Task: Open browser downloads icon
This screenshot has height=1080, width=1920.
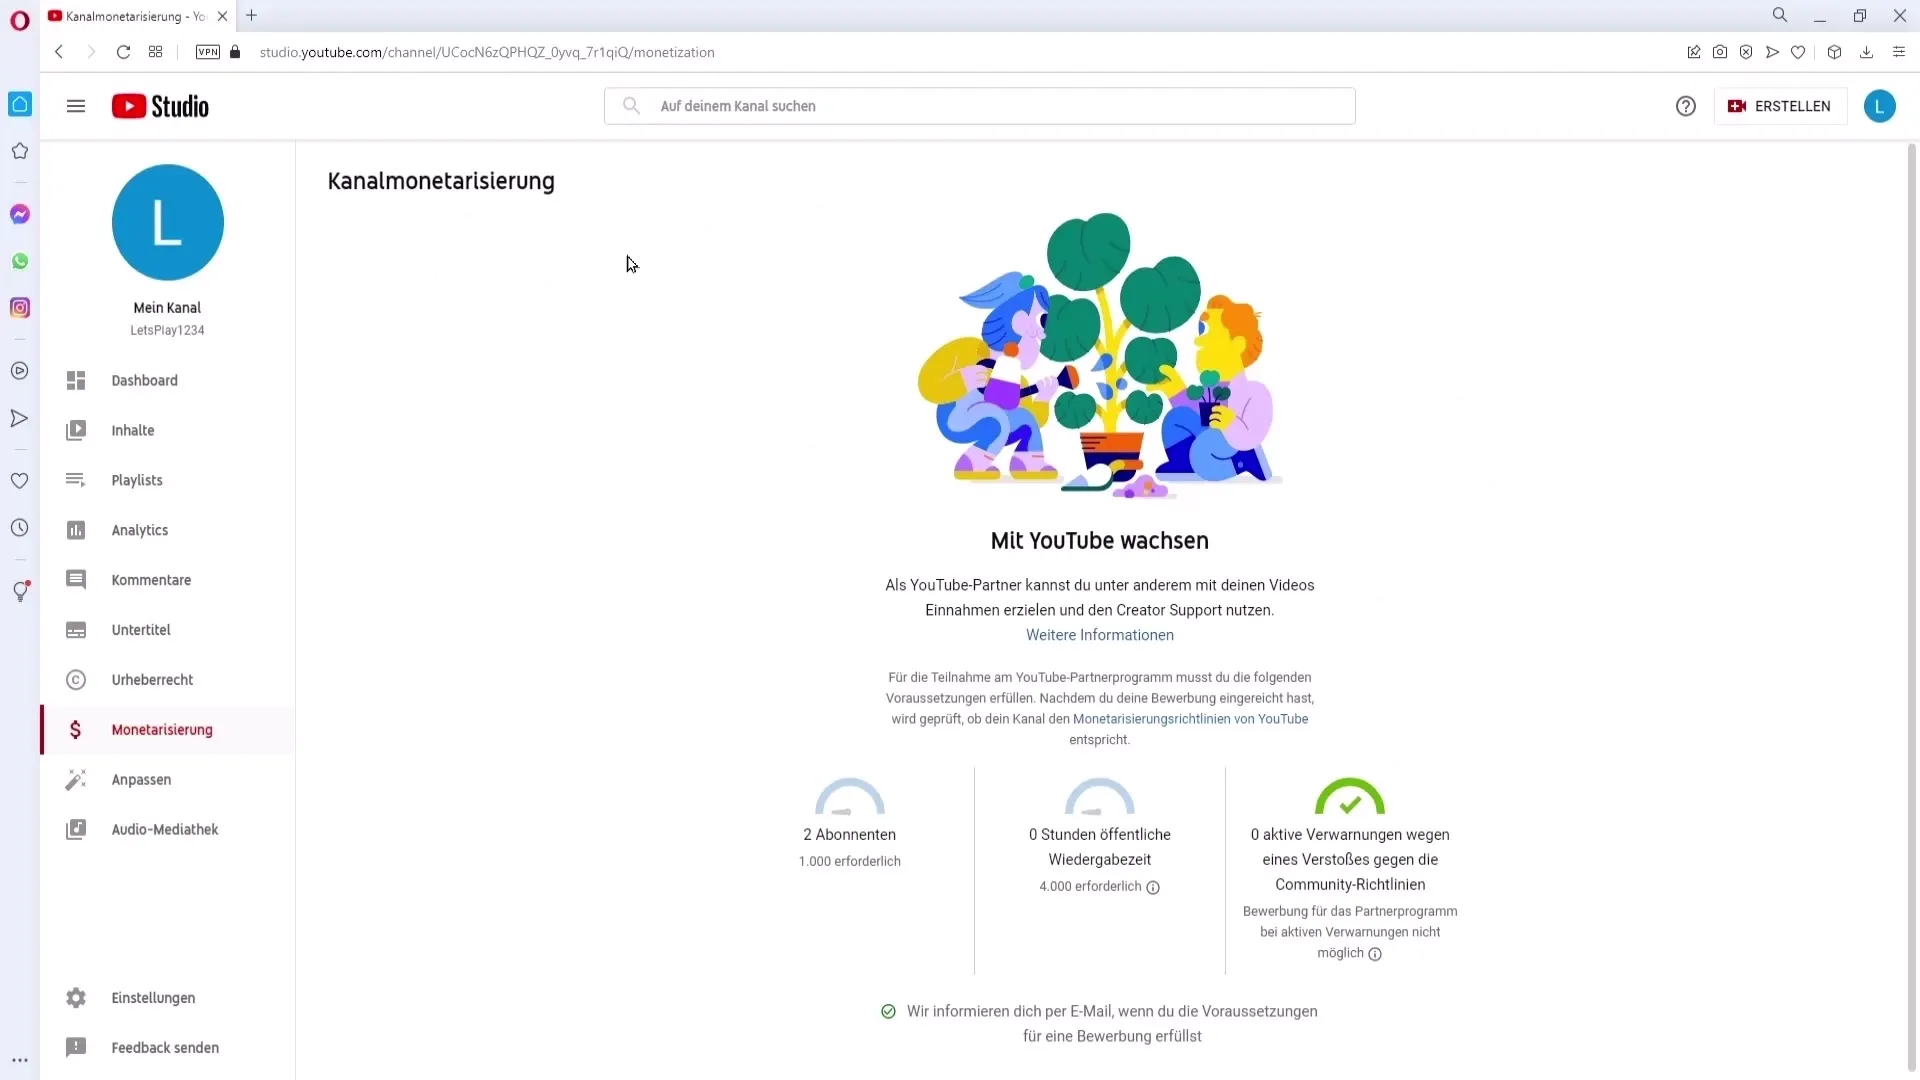Action: pyautogui.click(x=1866, y=52)
